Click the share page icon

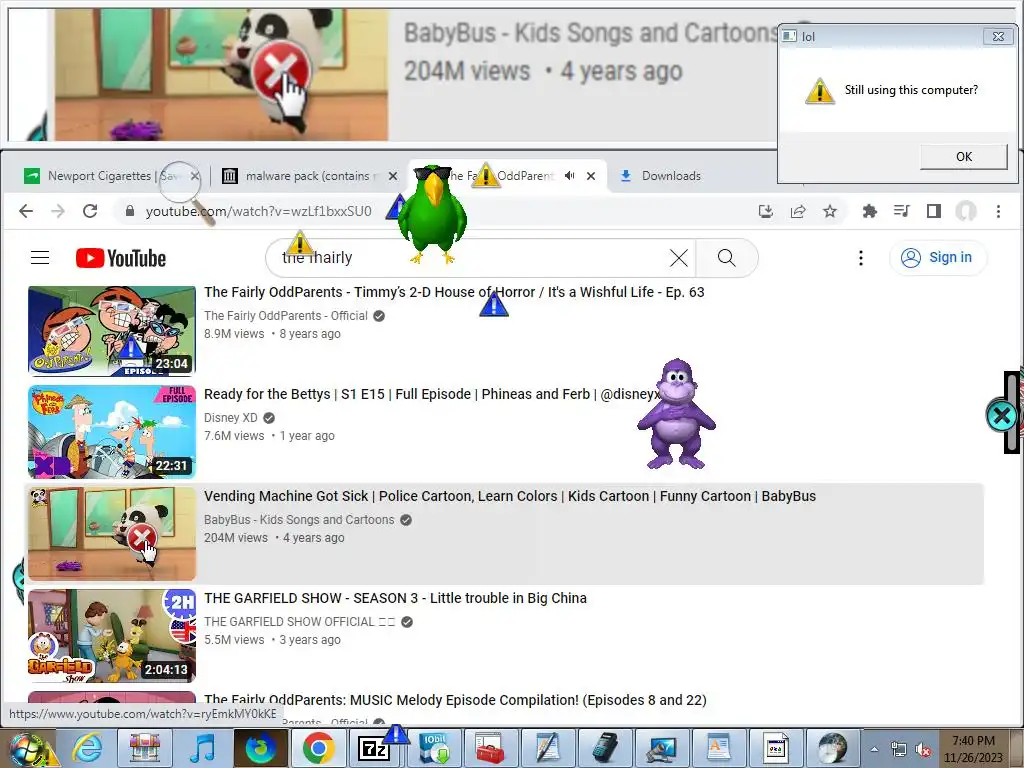[x=797, y=211]
